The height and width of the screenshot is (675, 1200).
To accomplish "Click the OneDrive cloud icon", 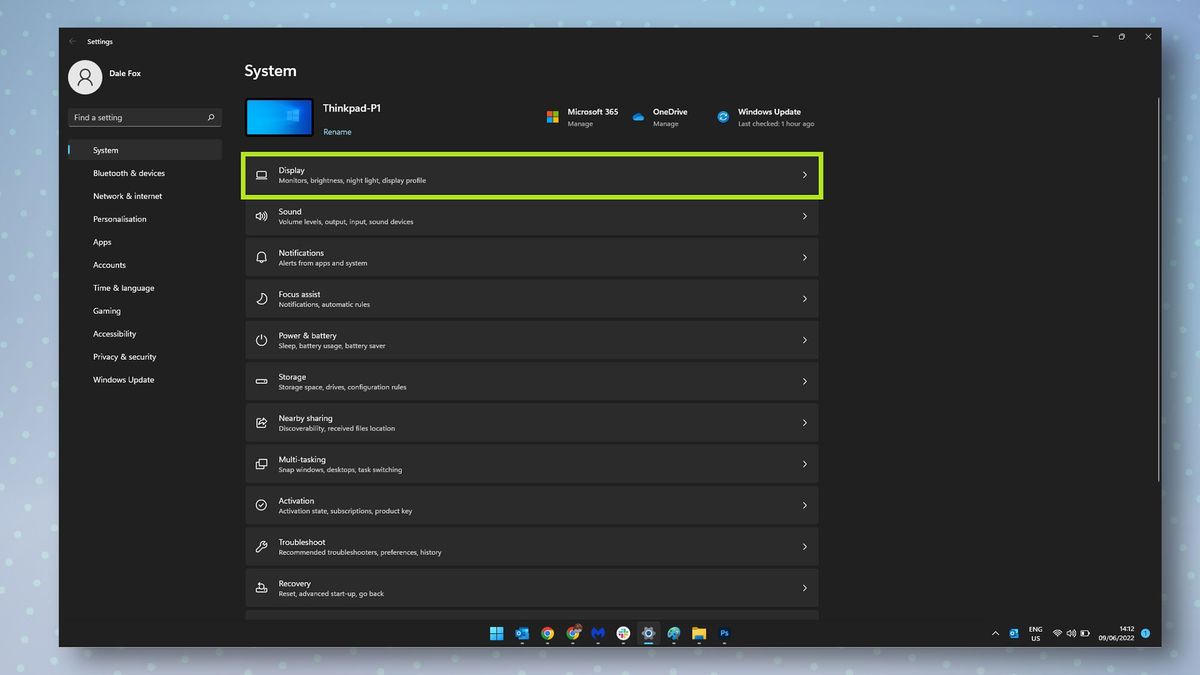I will pyautogui.click(x=638, y=116).
